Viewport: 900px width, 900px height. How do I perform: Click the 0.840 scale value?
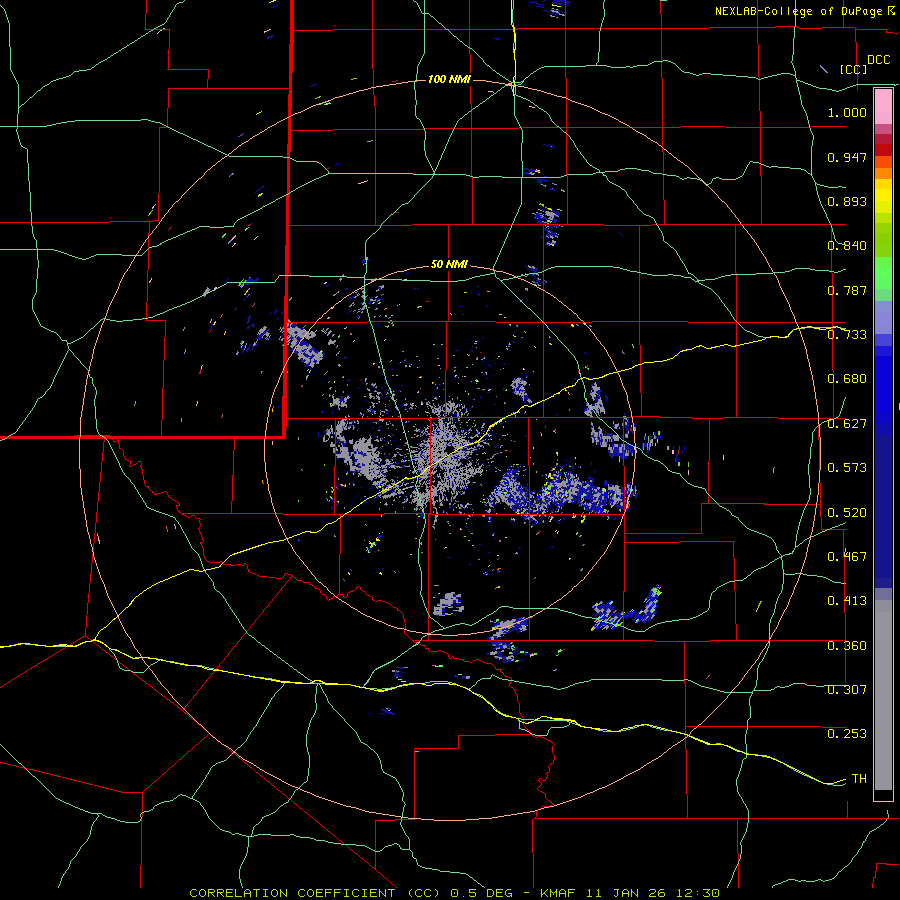(847, 246)
